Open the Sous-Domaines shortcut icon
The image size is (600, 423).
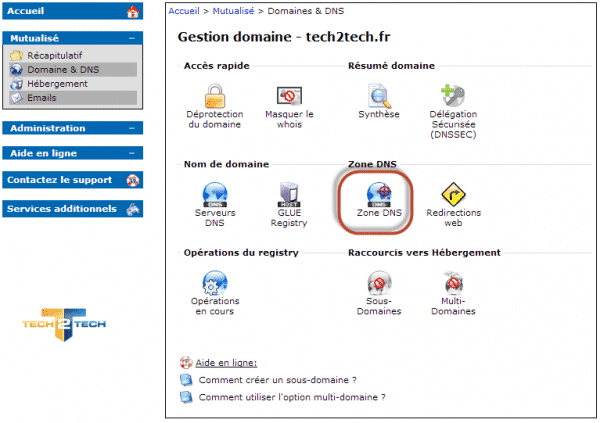tap(378, 284)
